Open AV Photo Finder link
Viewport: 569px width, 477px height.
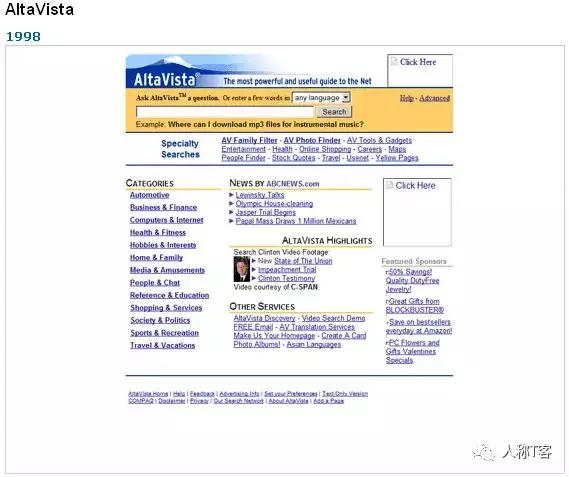312,140
